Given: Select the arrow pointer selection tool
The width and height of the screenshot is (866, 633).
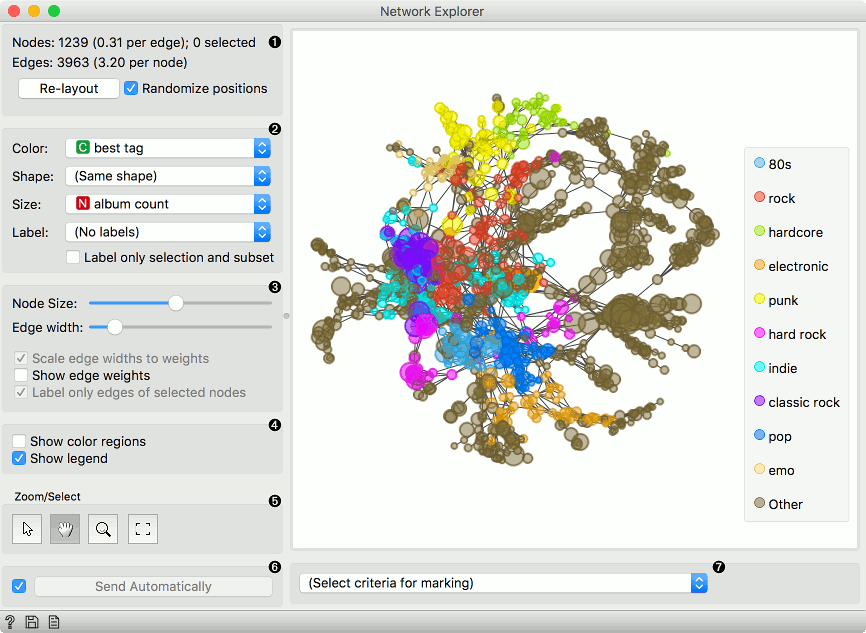Looking at the screenshot, I should pos(27,529).
